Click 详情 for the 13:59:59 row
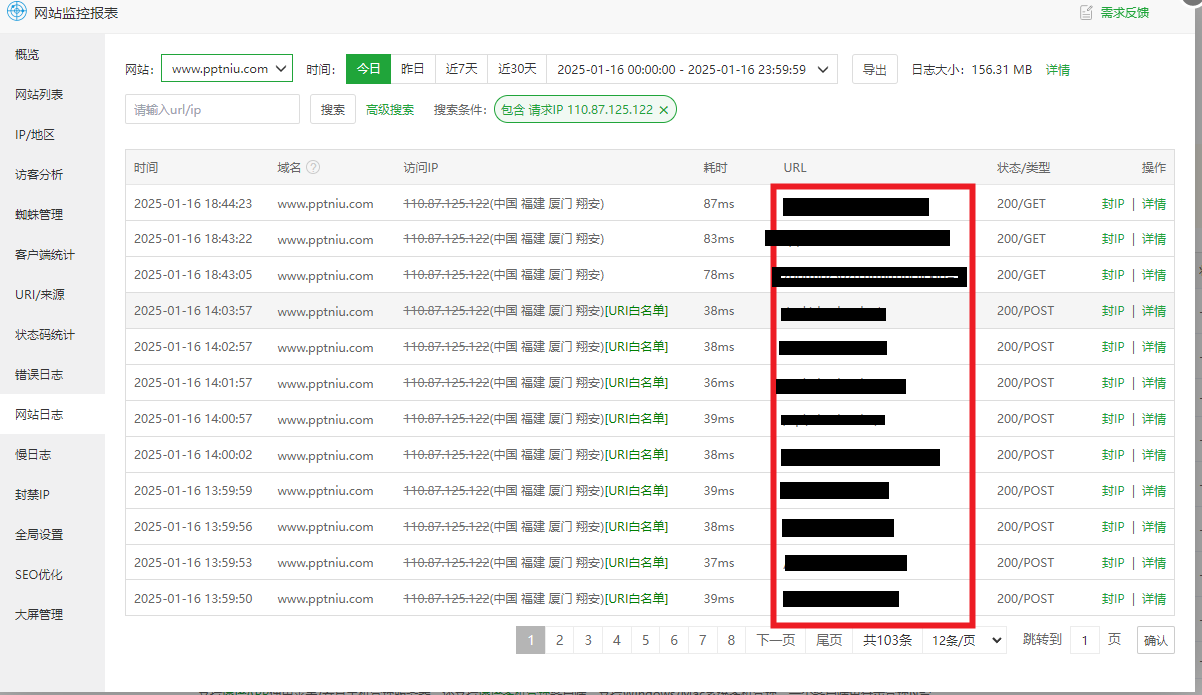 [1154, 491]
